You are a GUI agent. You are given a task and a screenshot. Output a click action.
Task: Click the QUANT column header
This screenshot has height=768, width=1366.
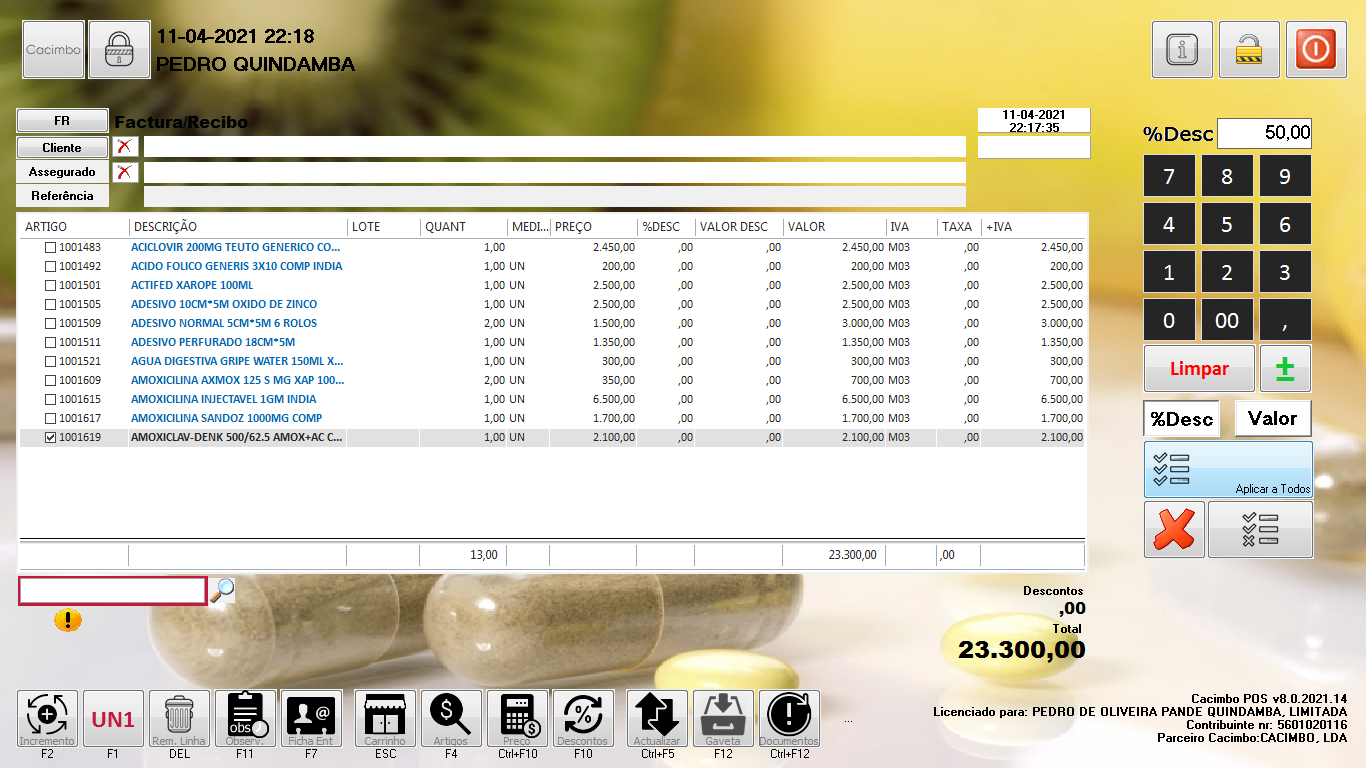[463, 227]
